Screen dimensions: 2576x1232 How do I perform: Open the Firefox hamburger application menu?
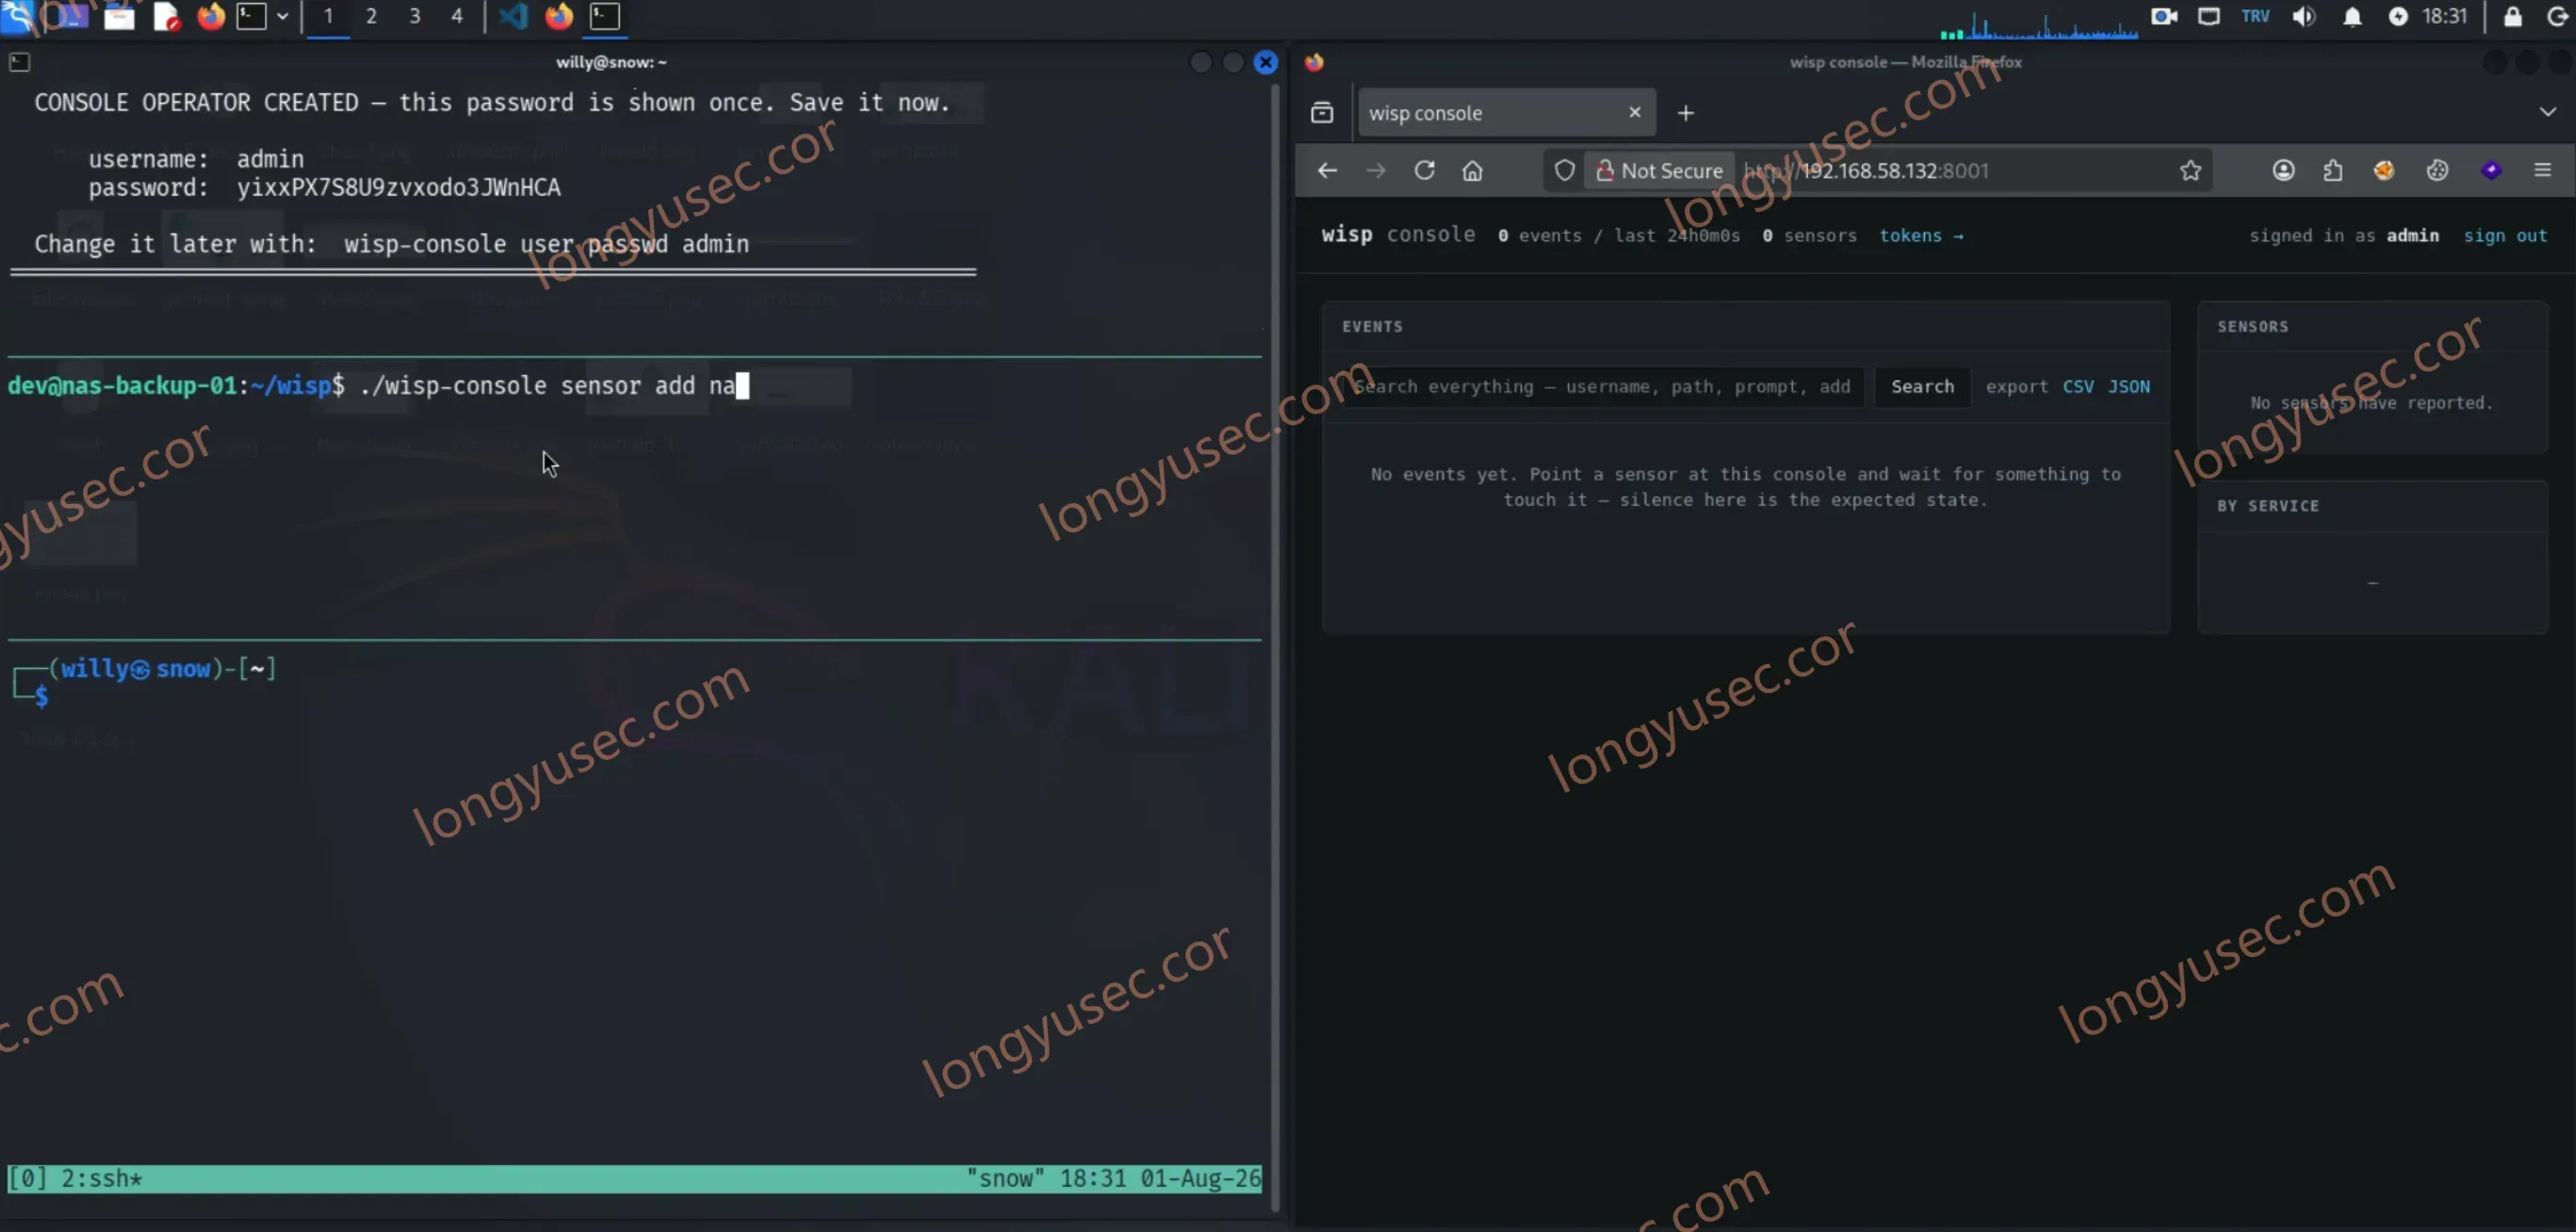click(2542, 170)
